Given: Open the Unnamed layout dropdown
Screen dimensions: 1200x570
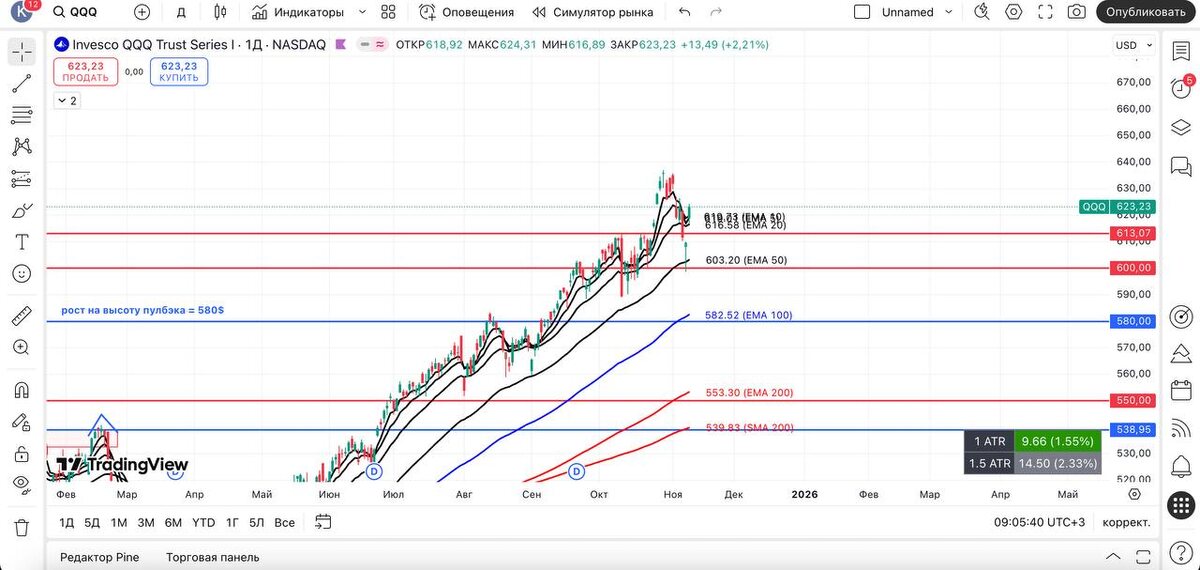Looking at the screenshot, I should (x=915, y=12).
